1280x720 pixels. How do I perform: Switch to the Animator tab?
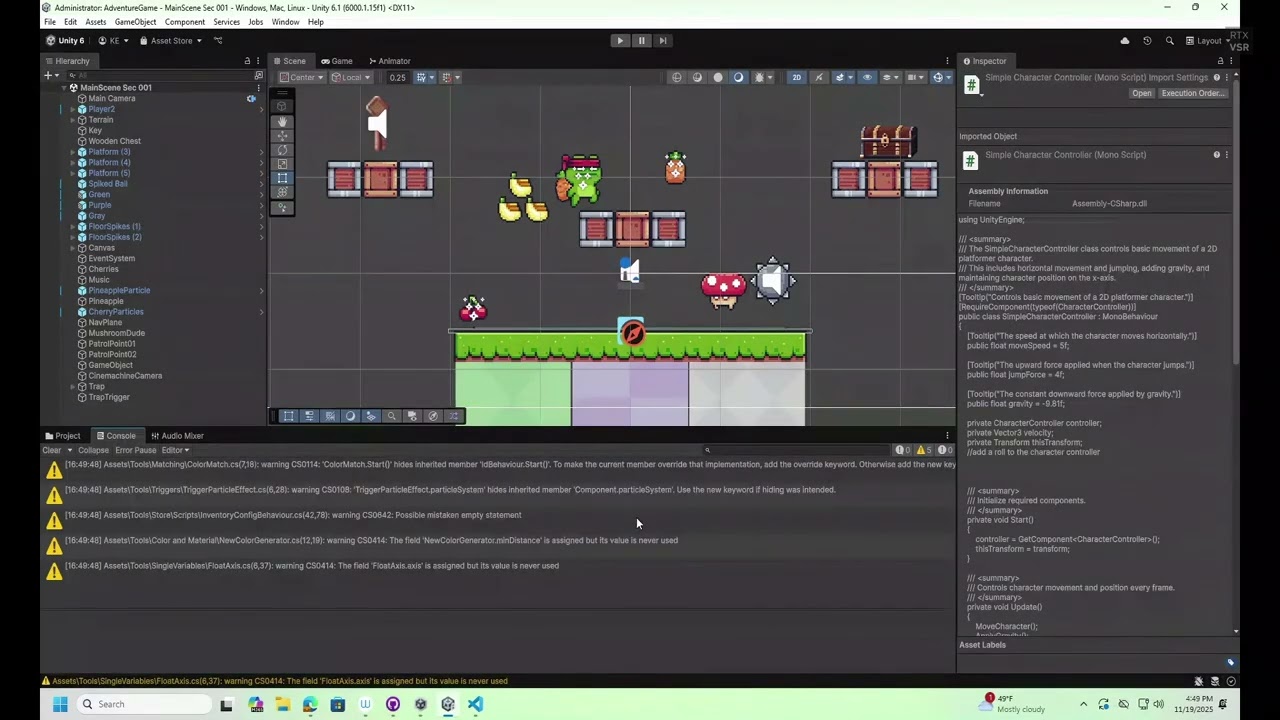389,61
